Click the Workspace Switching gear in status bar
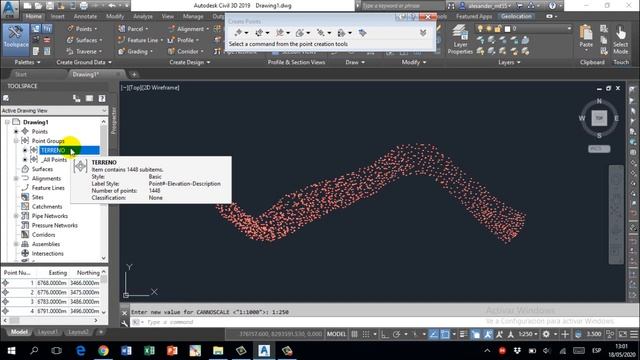640x360 pixels. 546,334
